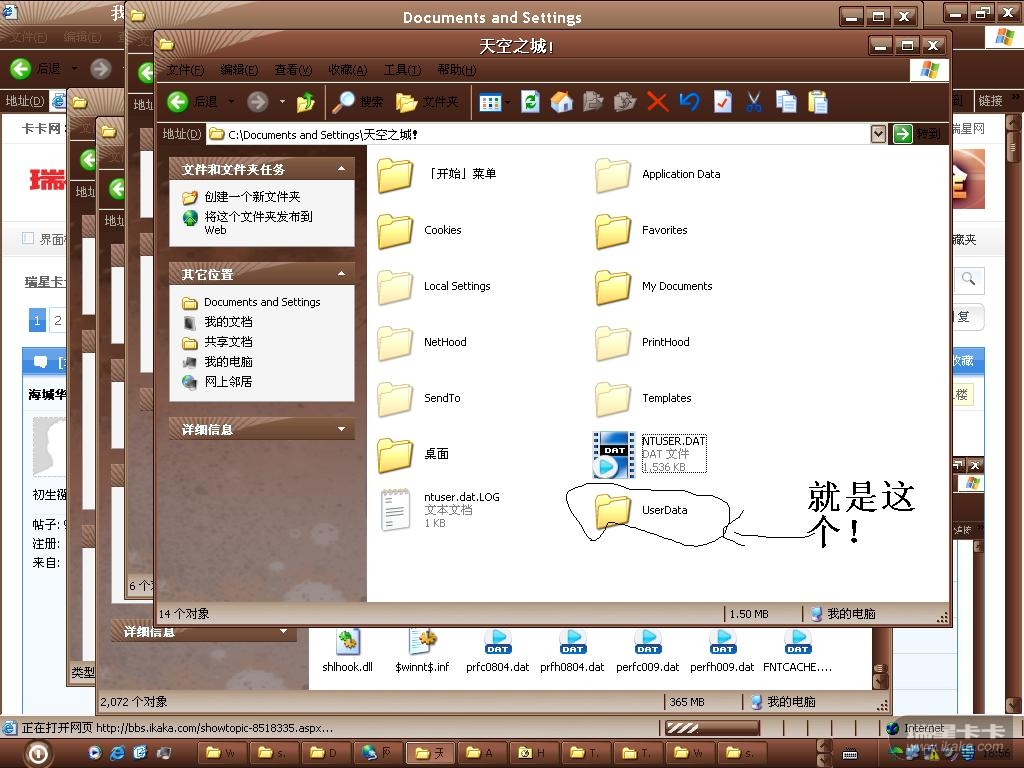
Task: Click the Start button on taskbar
Action: point(38,754)
